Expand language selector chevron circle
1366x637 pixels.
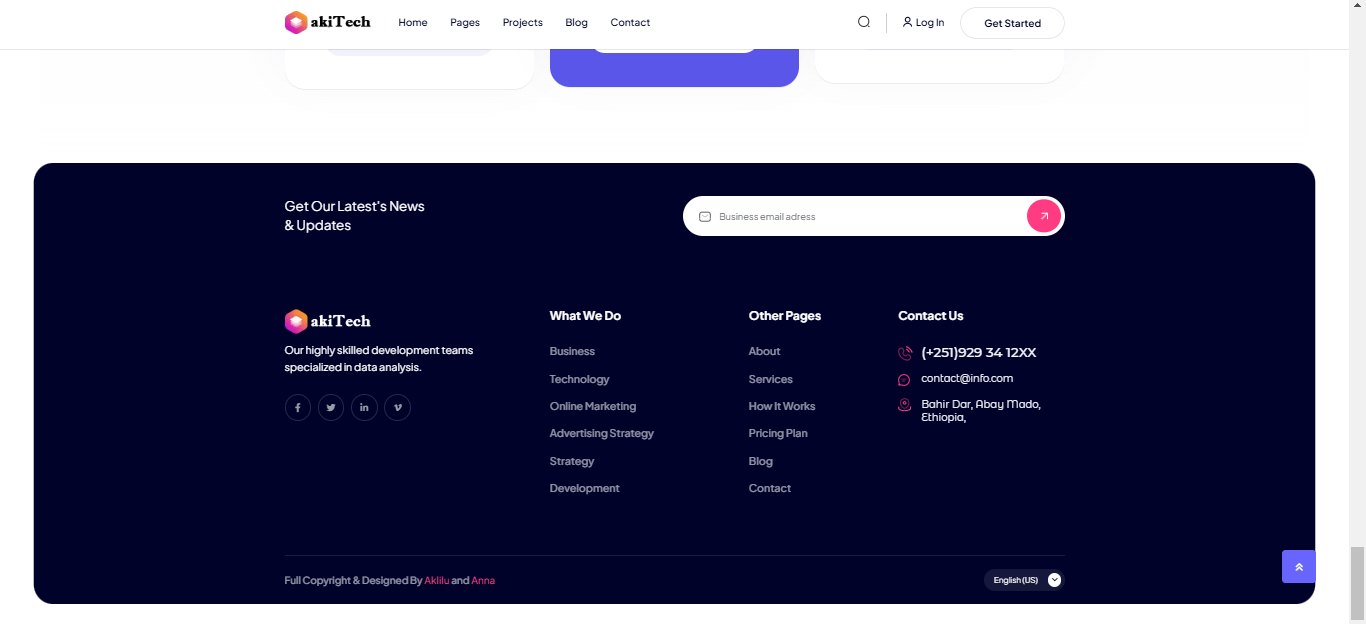pos(1054,580)
